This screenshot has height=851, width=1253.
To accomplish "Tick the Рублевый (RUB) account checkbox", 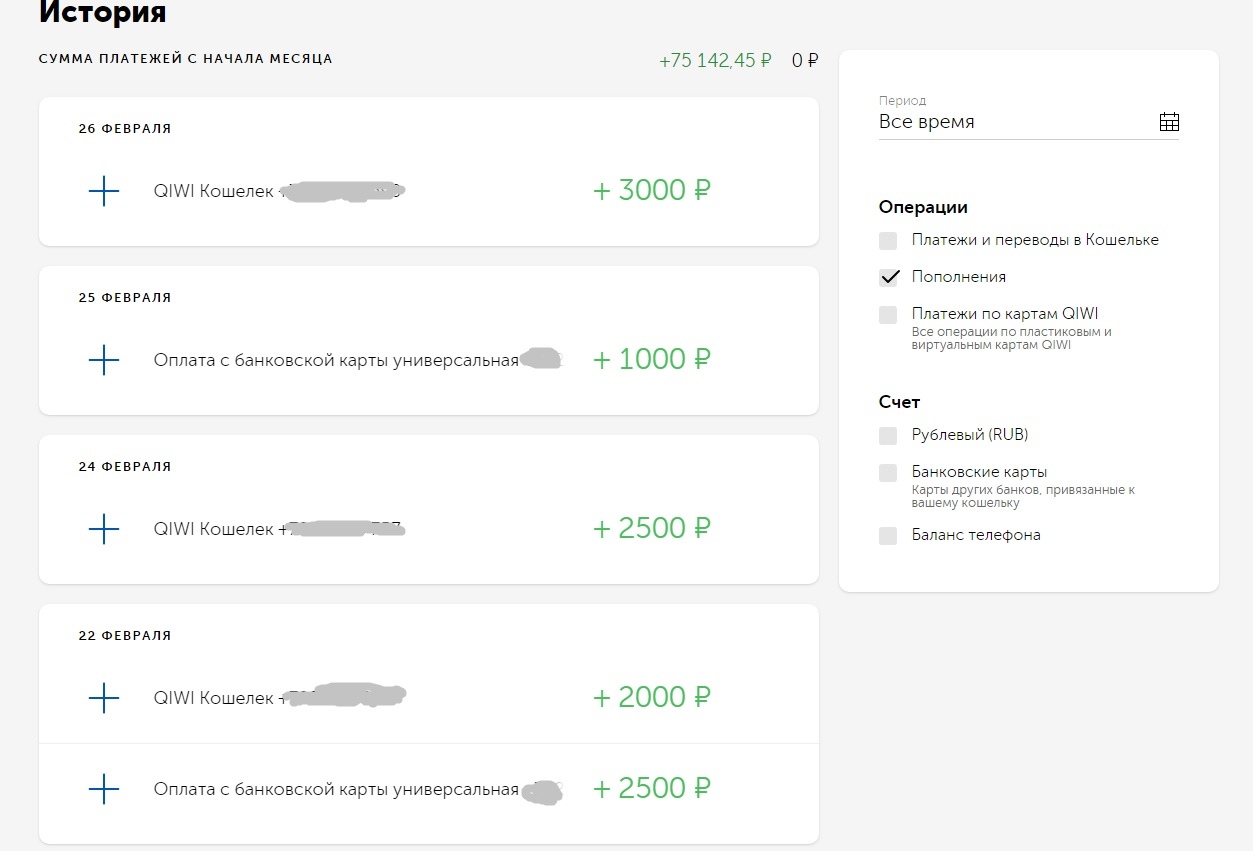I will [x=888, y=436].
